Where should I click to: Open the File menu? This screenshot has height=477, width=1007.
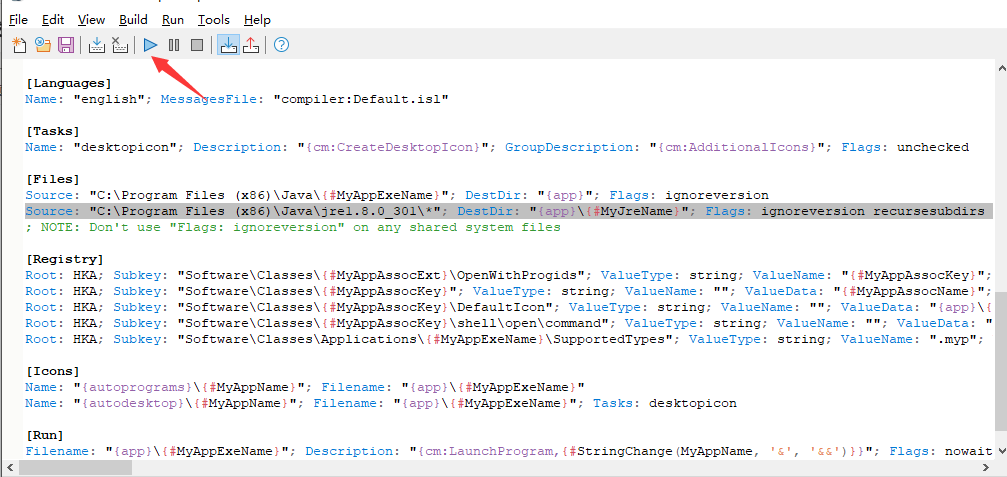tap(18, 20)
